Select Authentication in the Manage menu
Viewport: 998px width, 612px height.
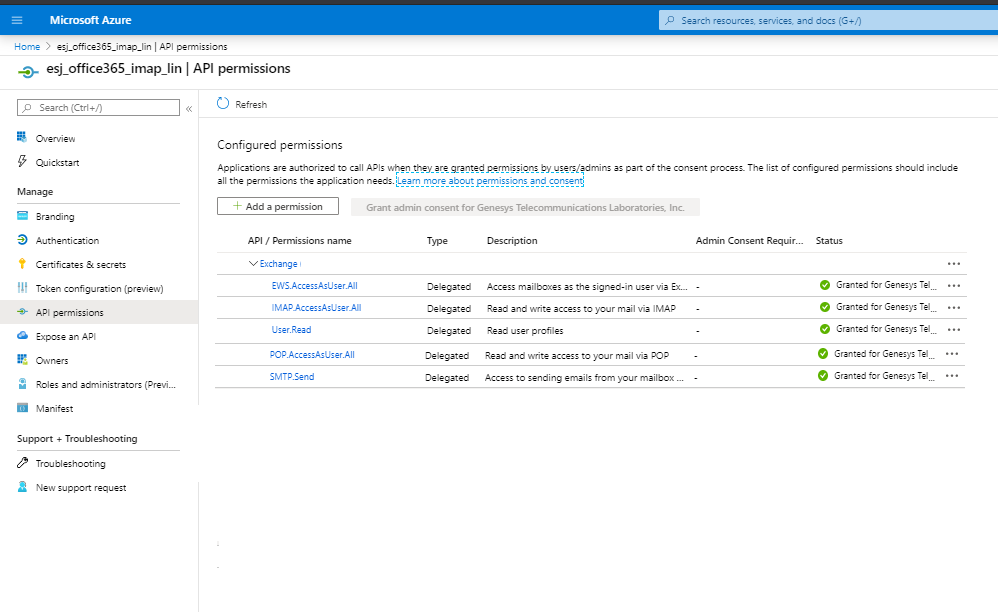[67, 241]
